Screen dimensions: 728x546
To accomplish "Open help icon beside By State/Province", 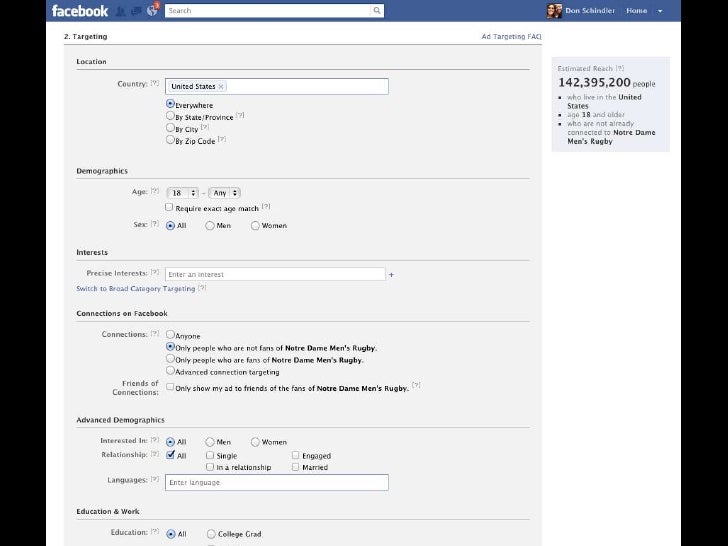I will (x=240, y=116).
